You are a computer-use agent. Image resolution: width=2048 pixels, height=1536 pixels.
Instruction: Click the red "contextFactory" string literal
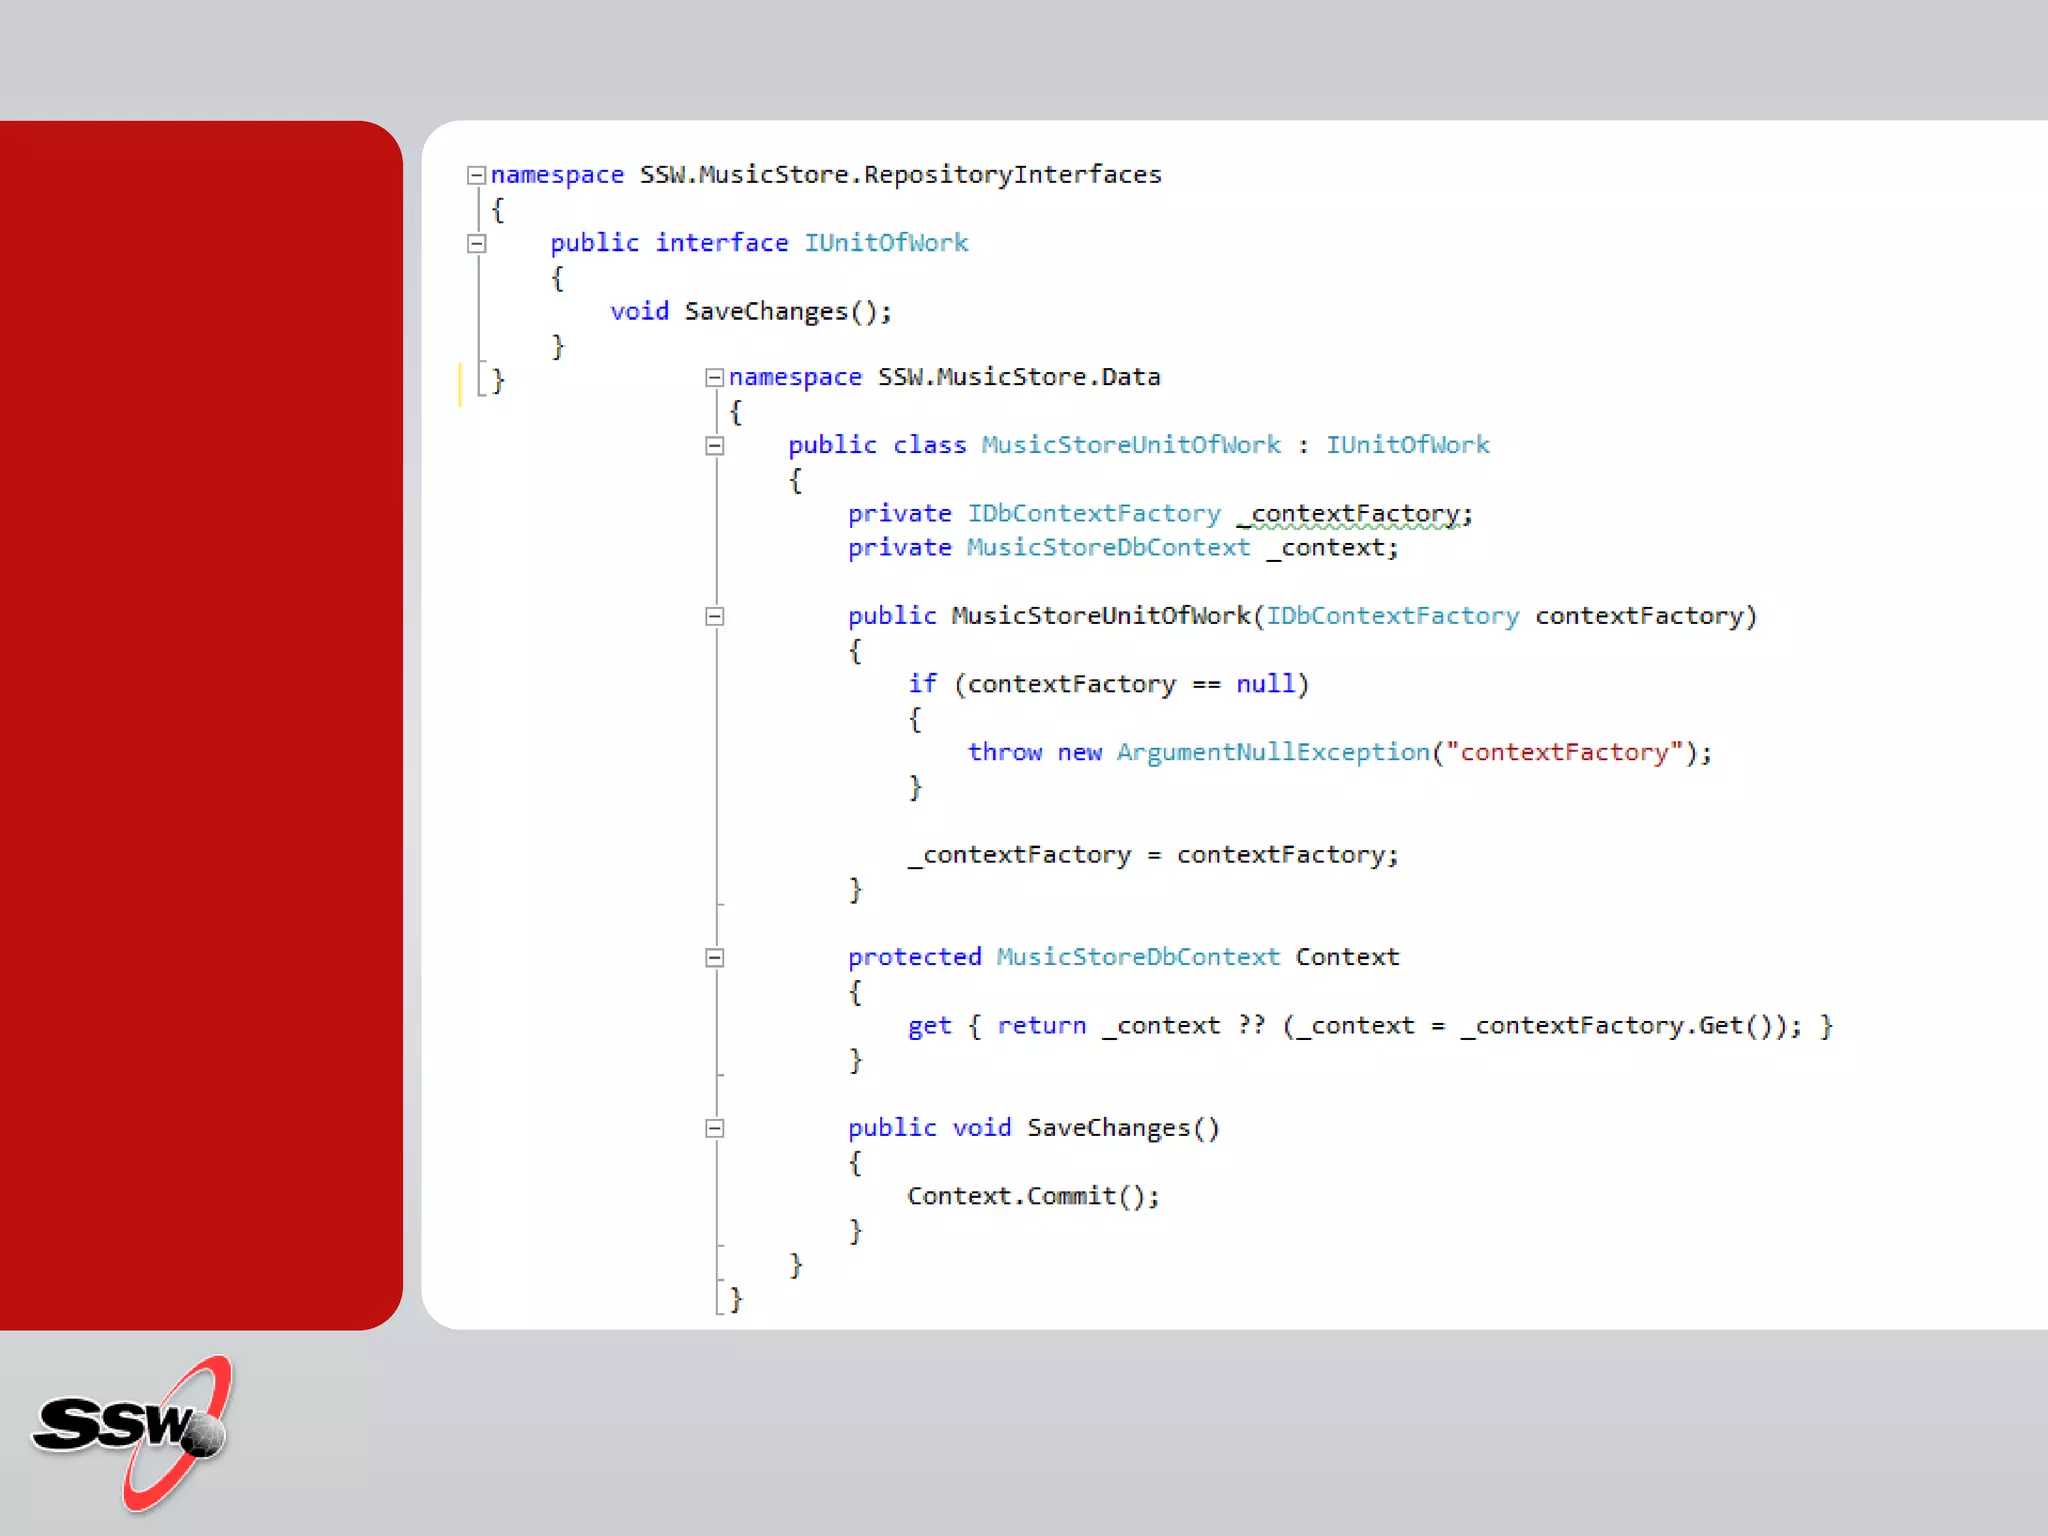[x=1564, y=752]
